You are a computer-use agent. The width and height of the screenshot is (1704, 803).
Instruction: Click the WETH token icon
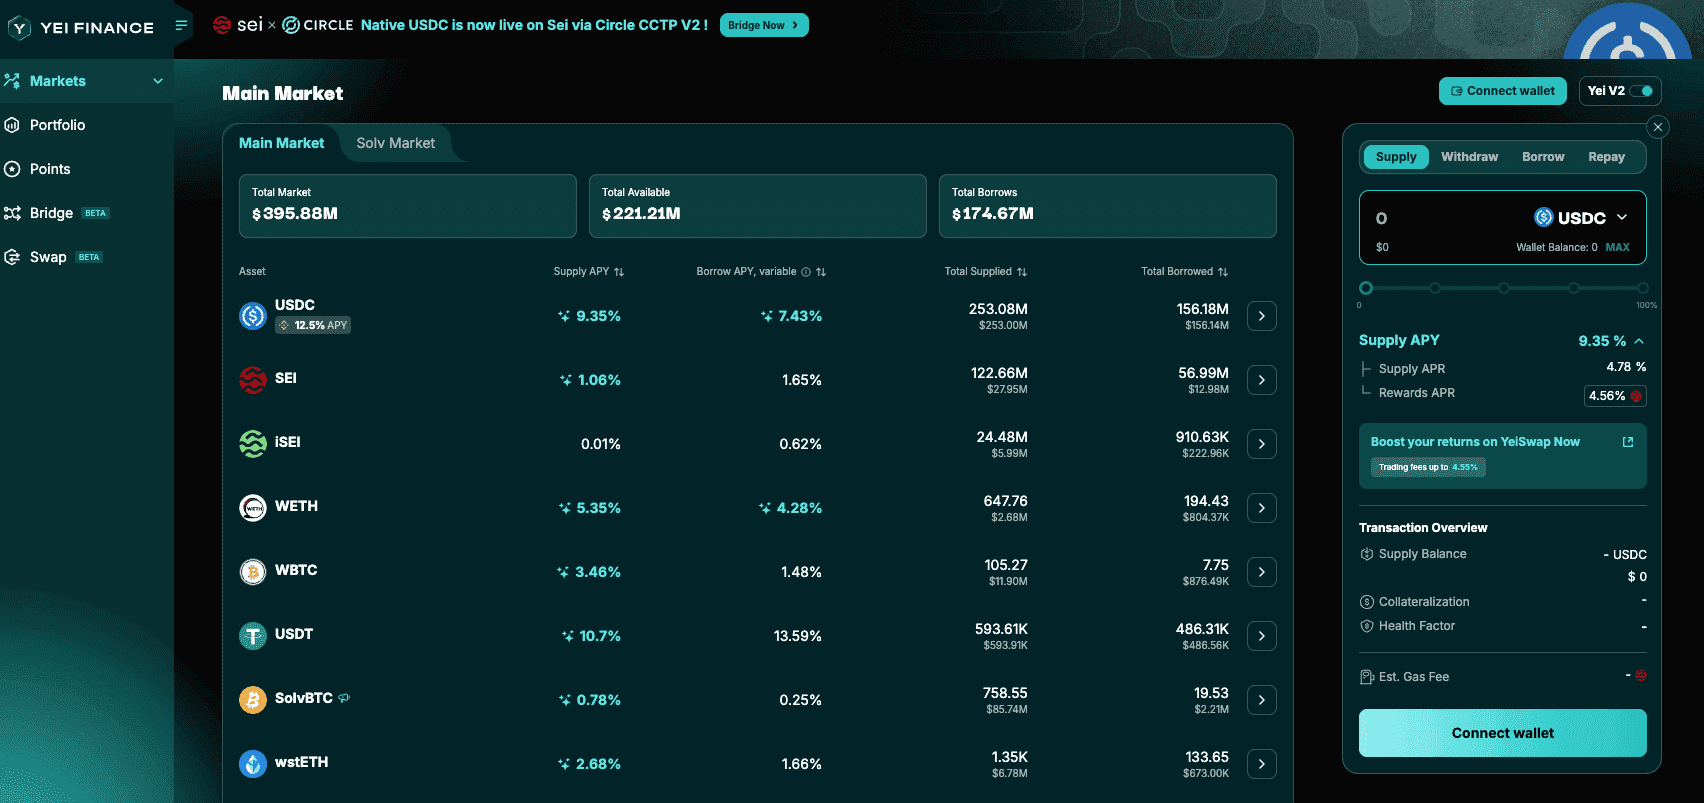[253, 508]
